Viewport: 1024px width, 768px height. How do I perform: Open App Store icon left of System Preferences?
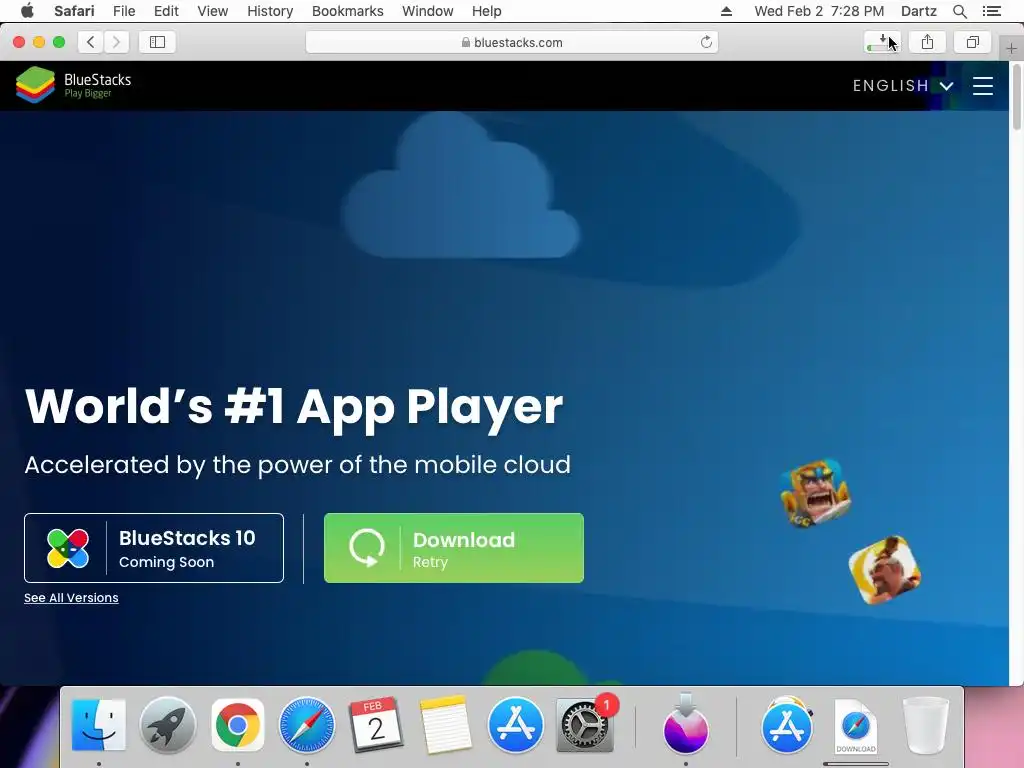click(x=515, y=725)
